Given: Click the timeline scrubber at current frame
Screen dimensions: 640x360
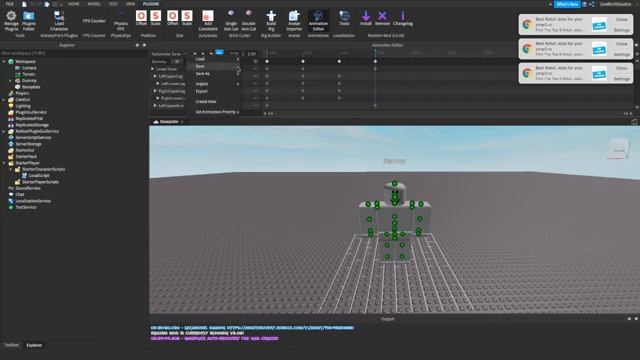Looking at the screenshot, I should 375,53.
